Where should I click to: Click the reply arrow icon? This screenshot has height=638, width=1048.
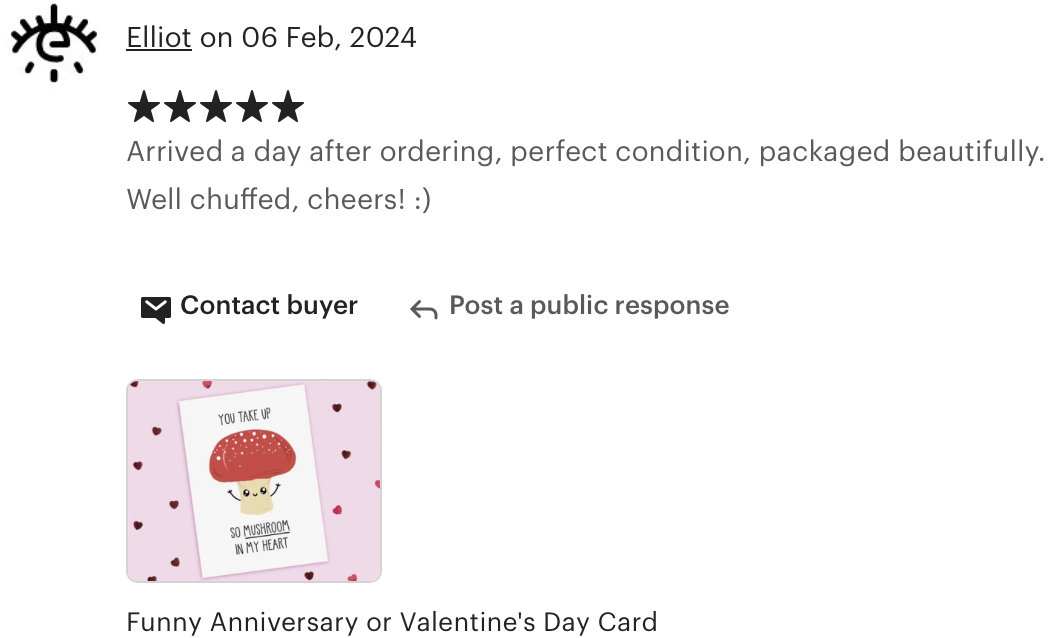424,309
